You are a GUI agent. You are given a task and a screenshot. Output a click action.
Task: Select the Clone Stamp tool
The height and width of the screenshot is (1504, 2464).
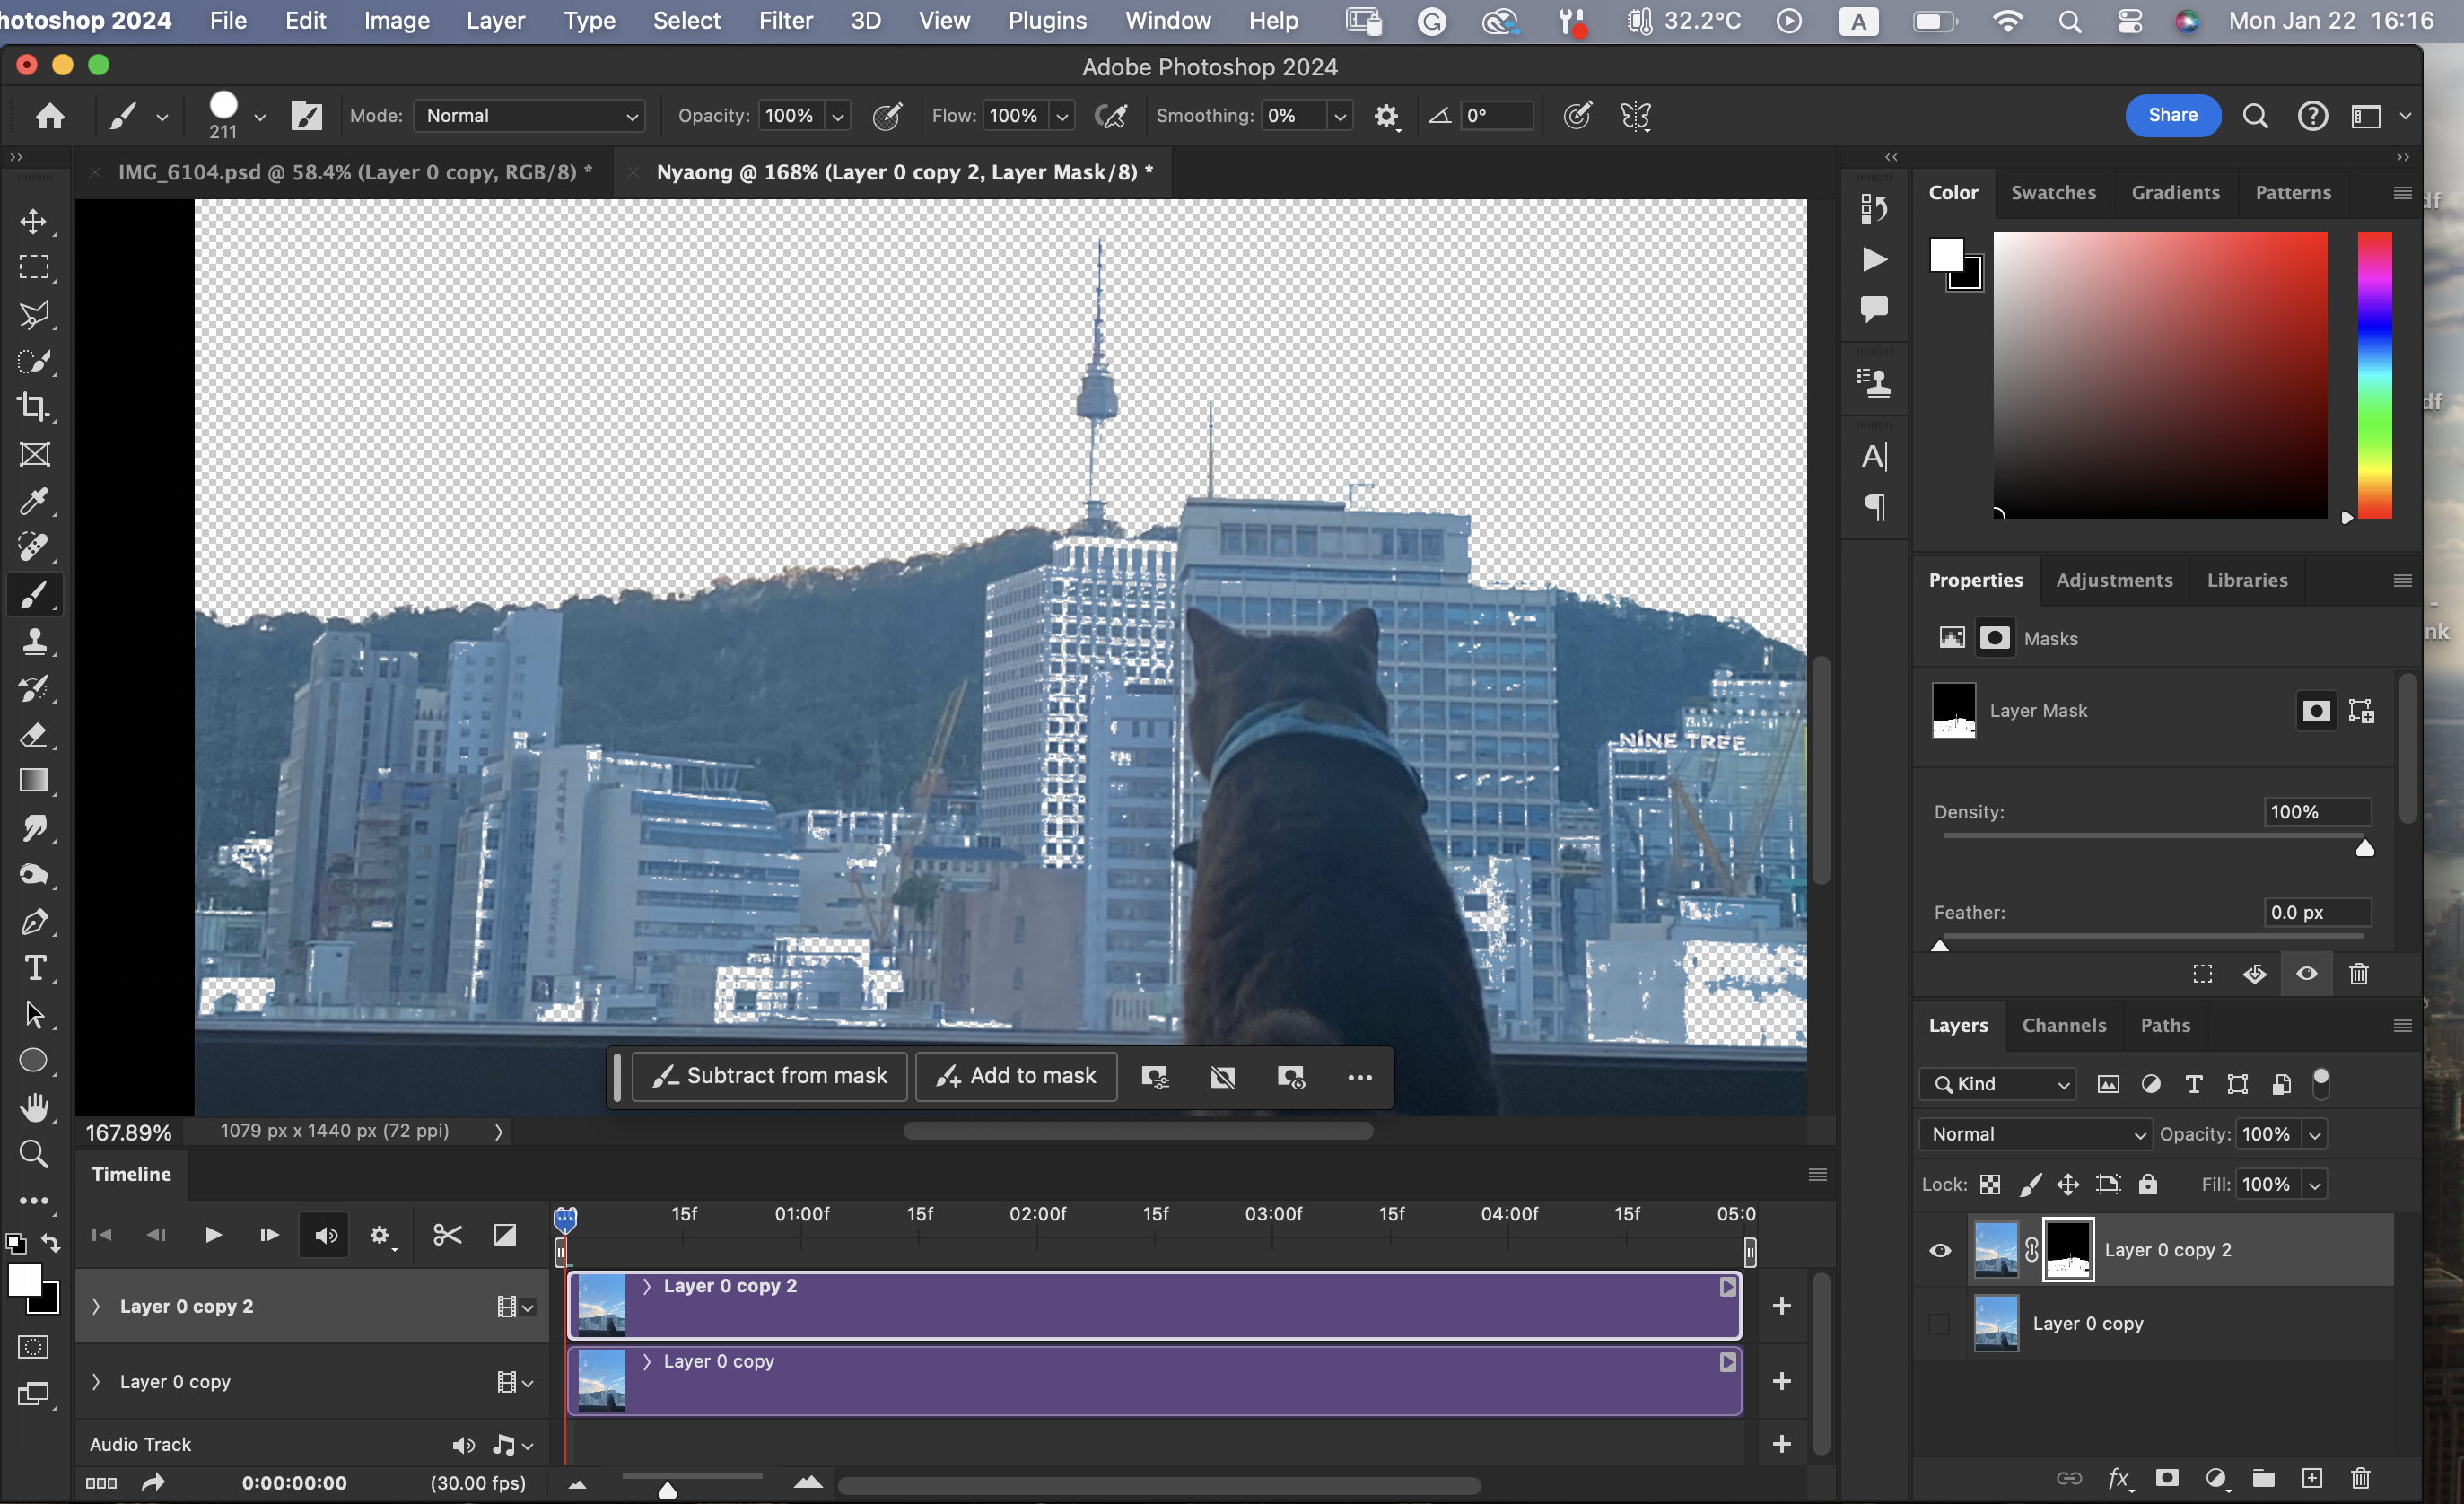pos(34,641)
